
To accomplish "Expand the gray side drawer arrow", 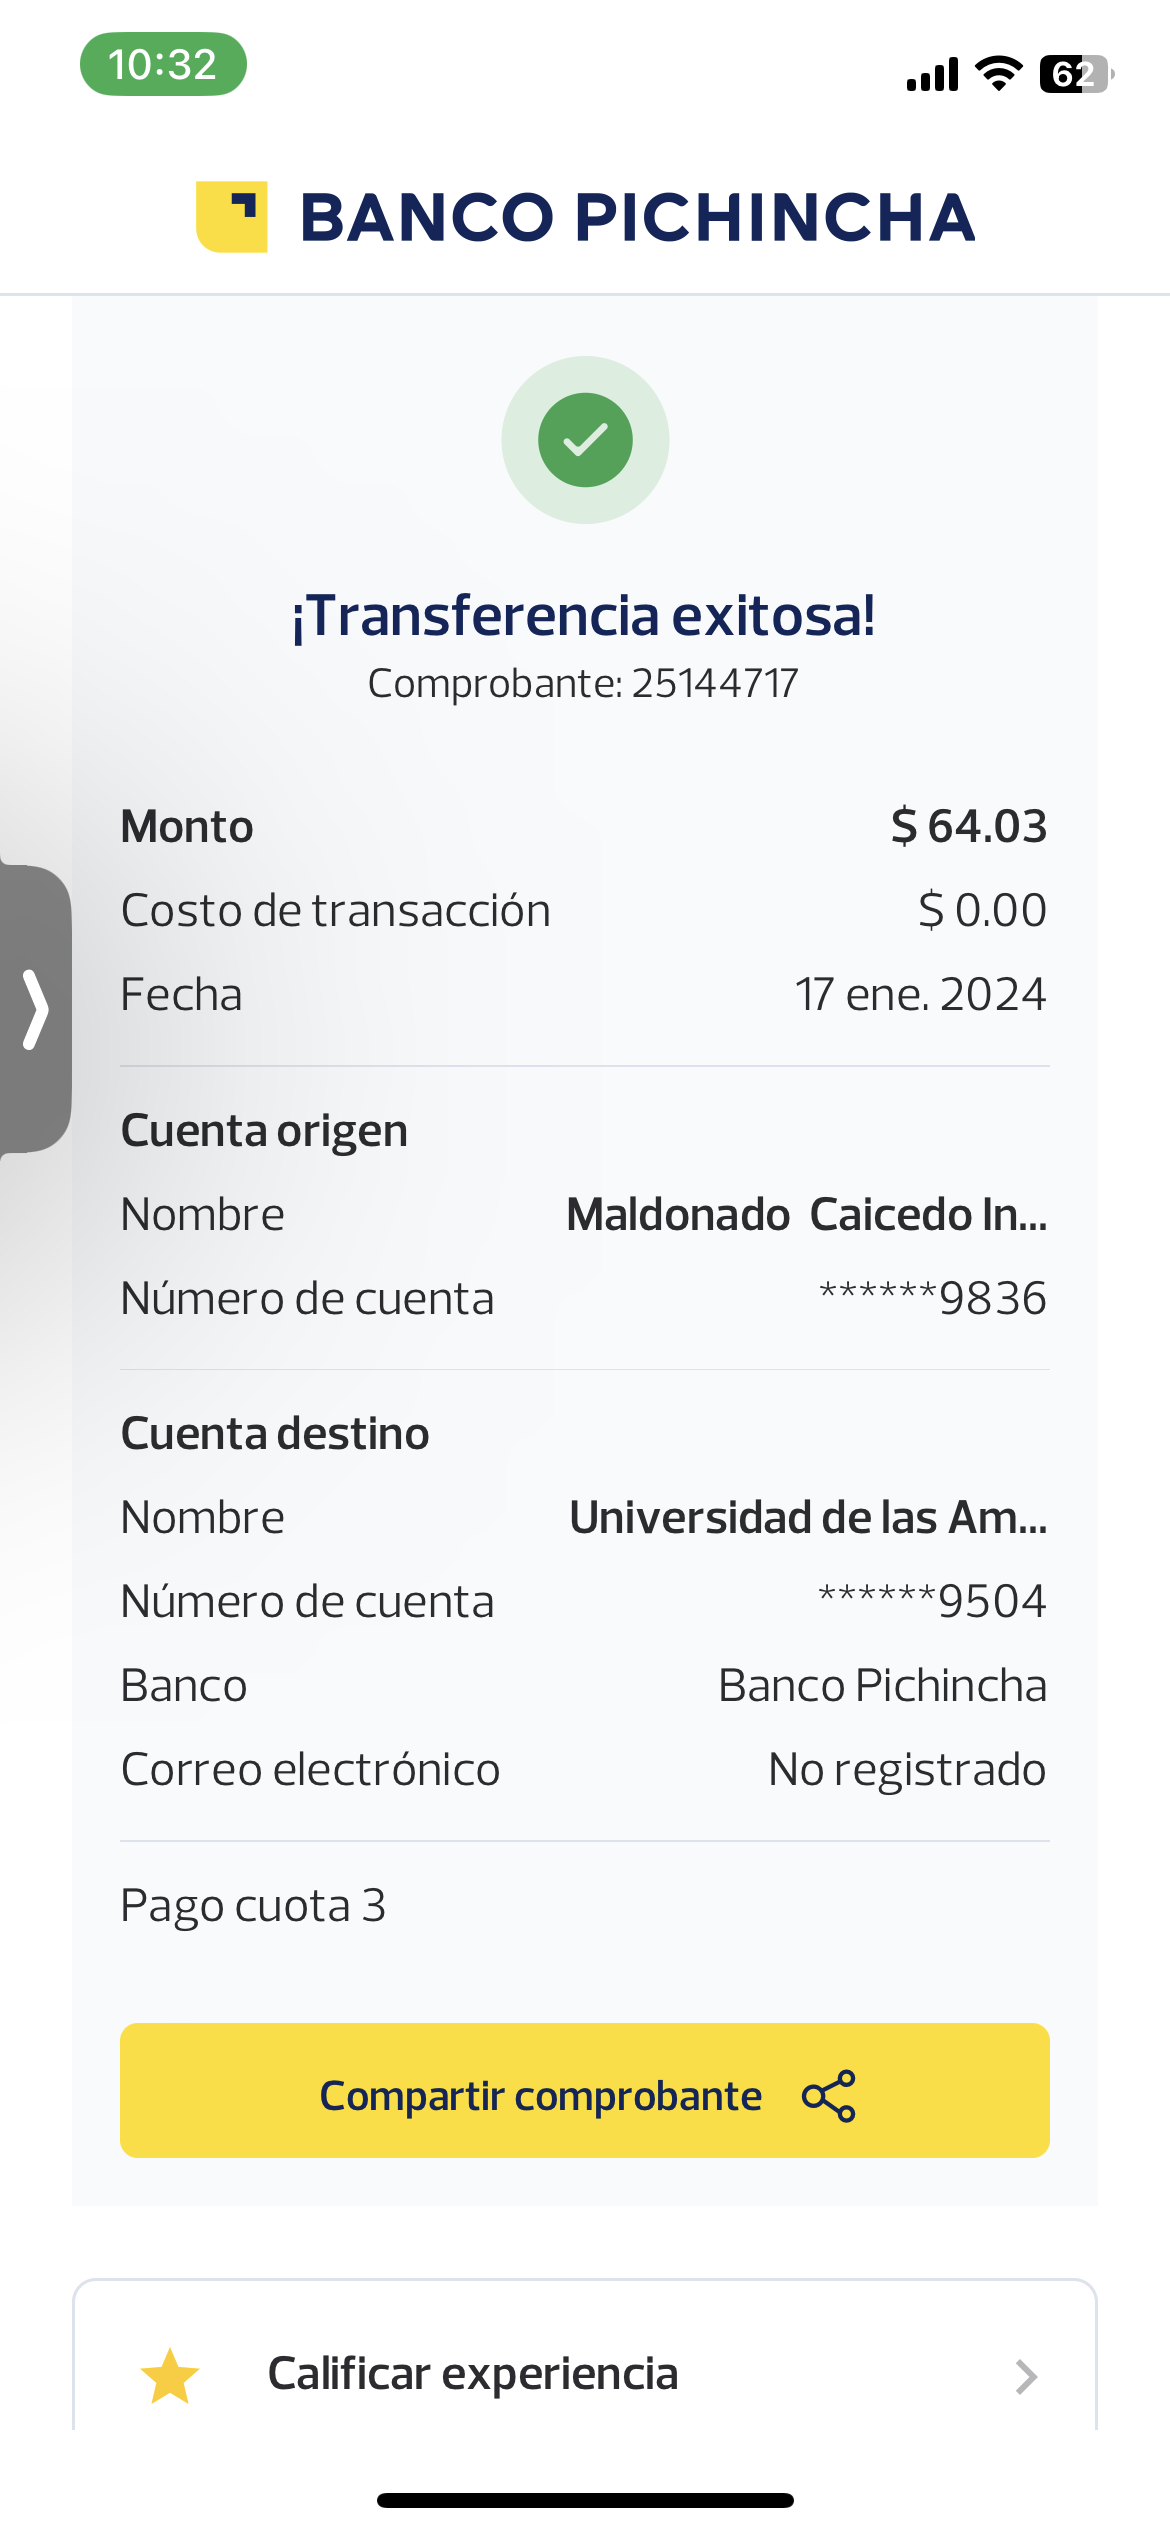I will pos(35,1009).
